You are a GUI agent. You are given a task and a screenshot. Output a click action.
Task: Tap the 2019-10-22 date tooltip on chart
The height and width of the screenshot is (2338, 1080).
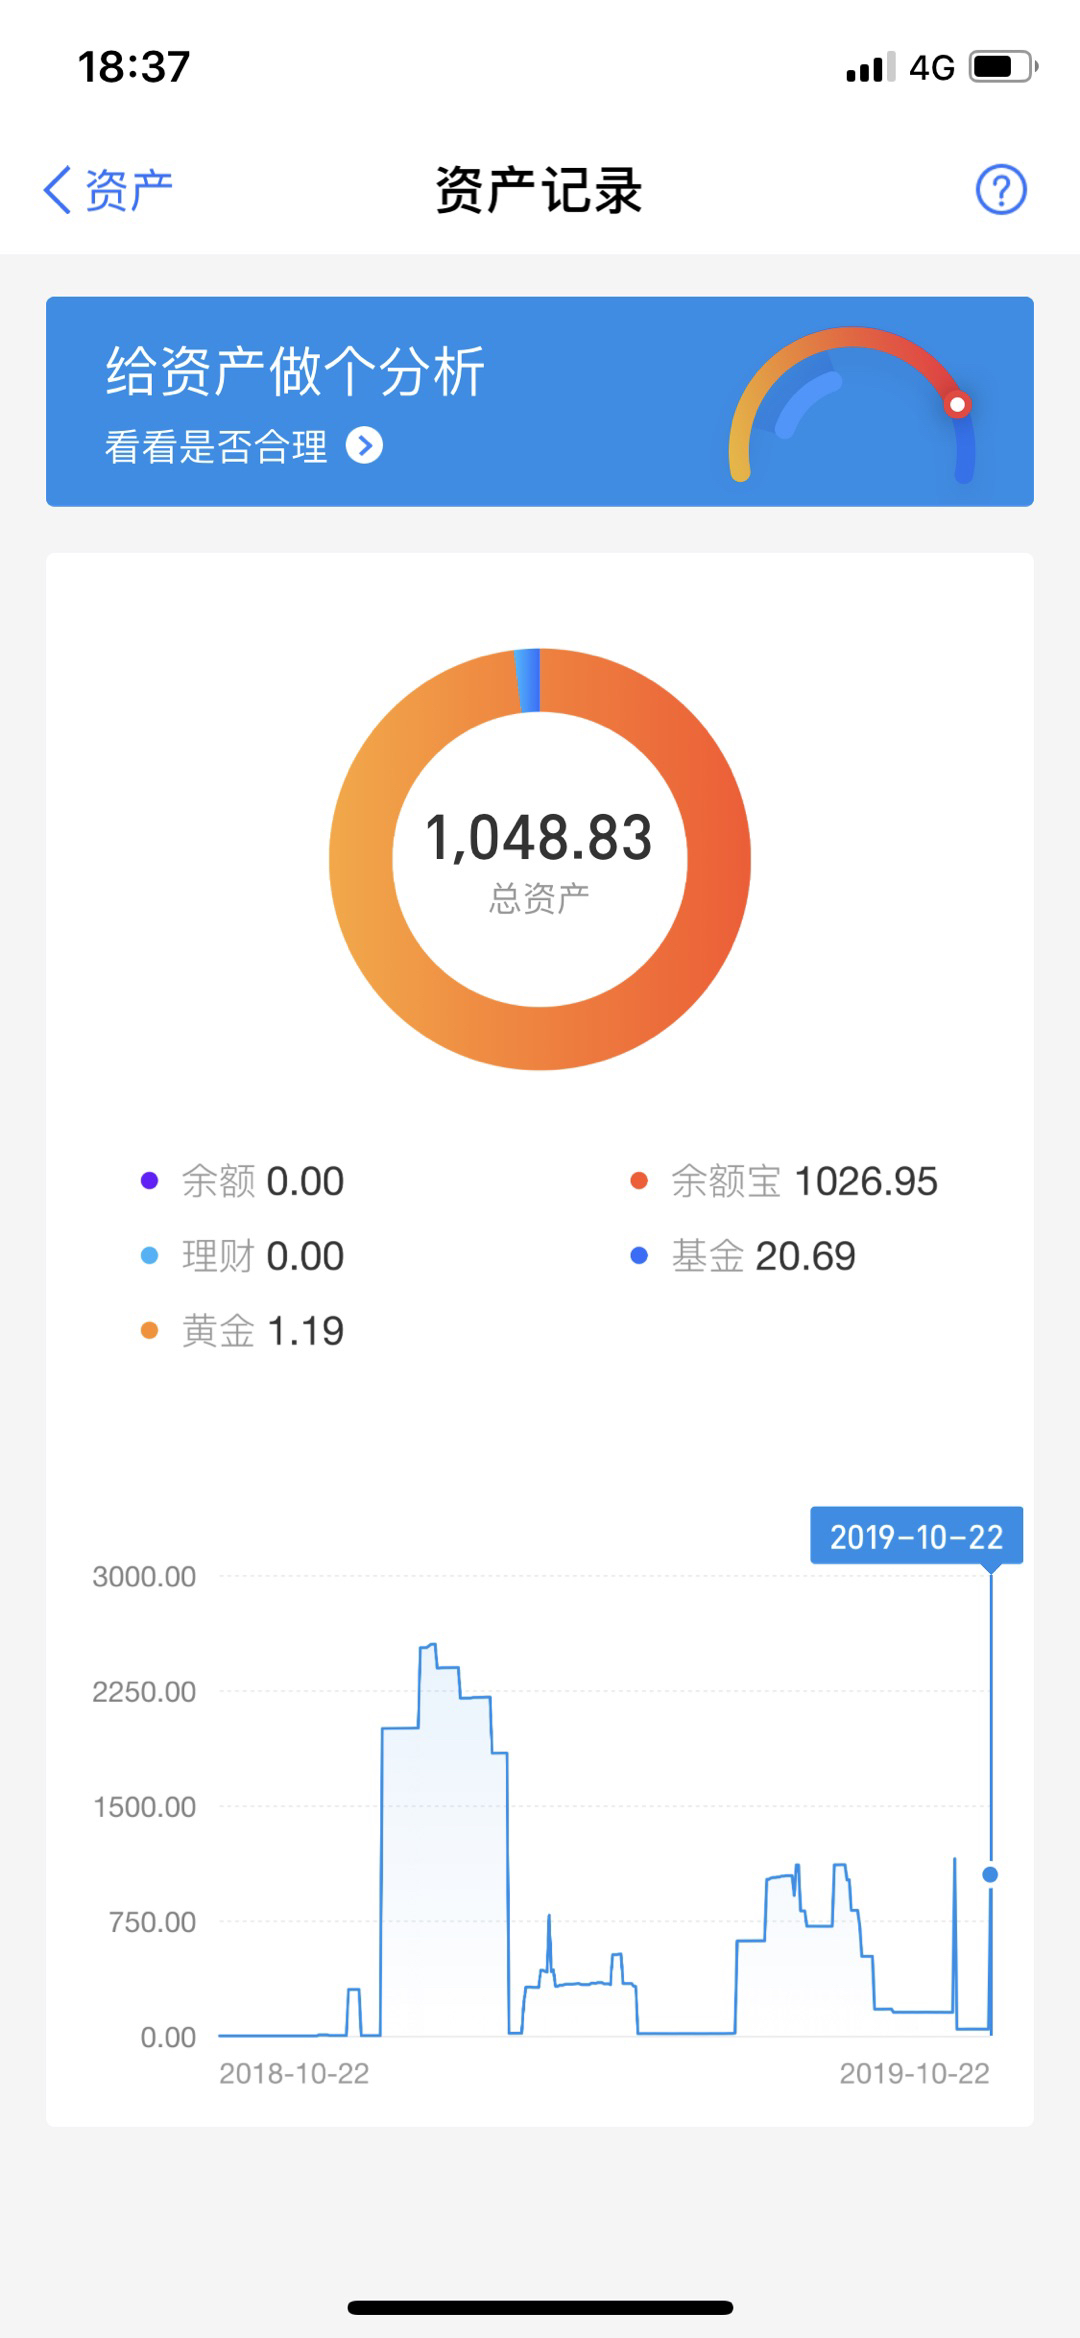click(x=915, y=1536)
